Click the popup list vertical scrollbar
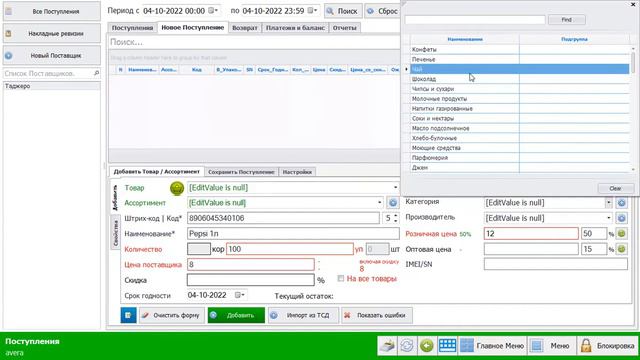 633,108
